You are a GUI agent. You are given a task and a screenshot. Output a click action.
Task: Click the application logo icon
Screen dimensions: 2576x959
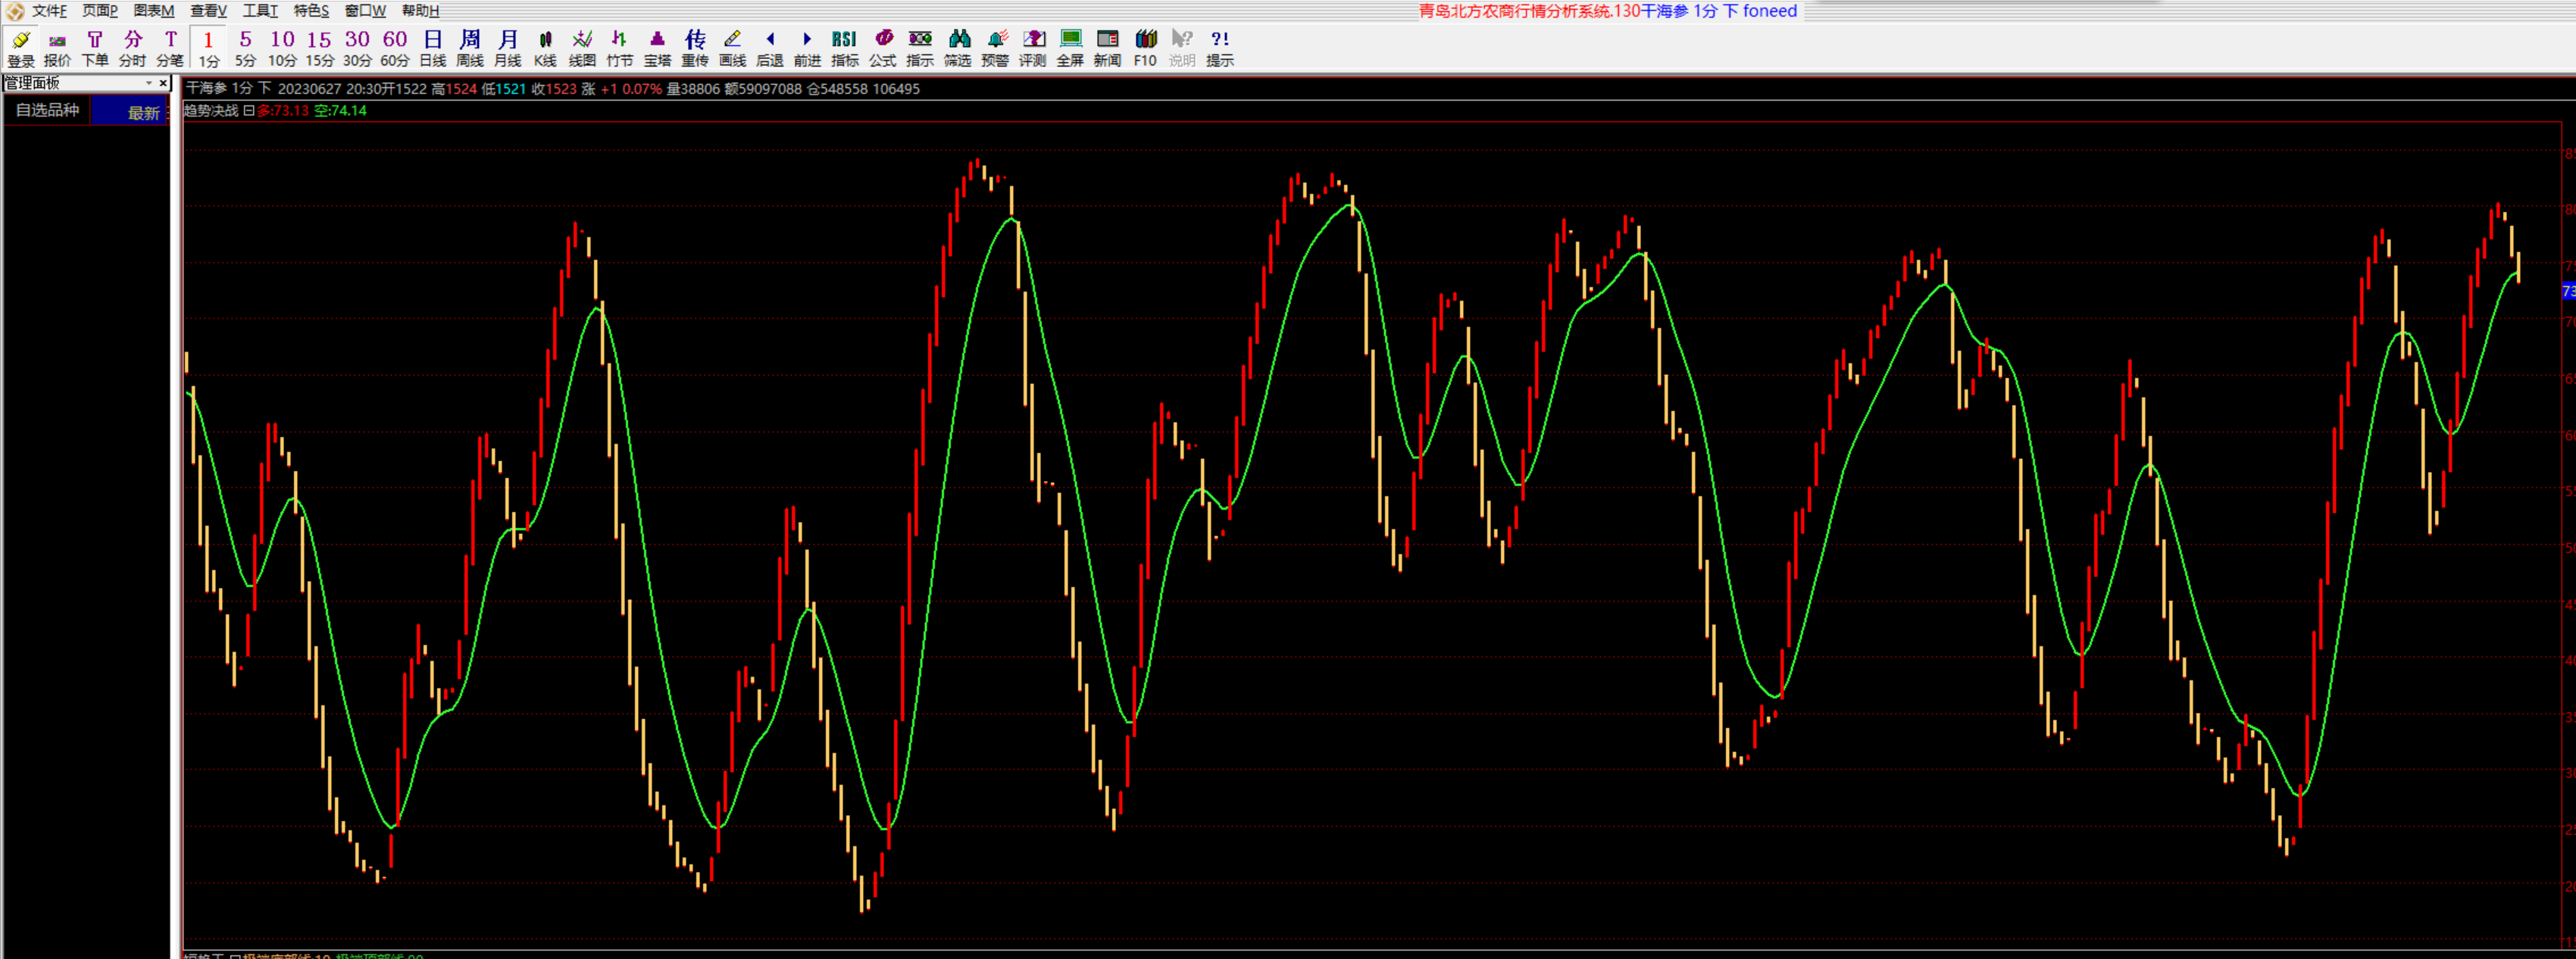point(14,11)
